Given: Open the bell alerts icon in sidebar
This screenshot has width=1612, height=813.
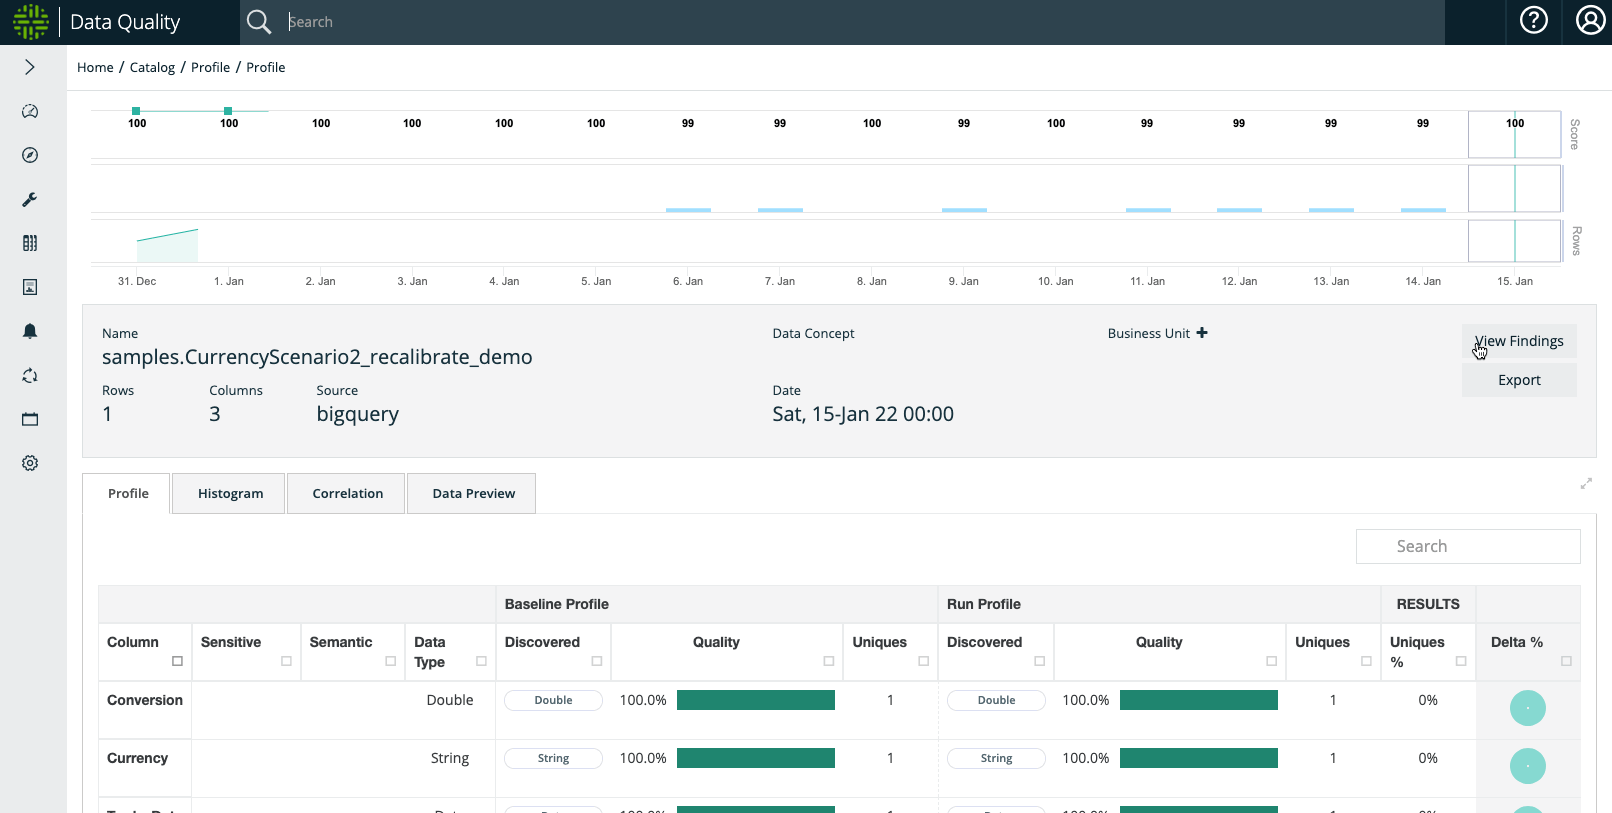Looking at the screenshot, I should (x=30, y=331).
